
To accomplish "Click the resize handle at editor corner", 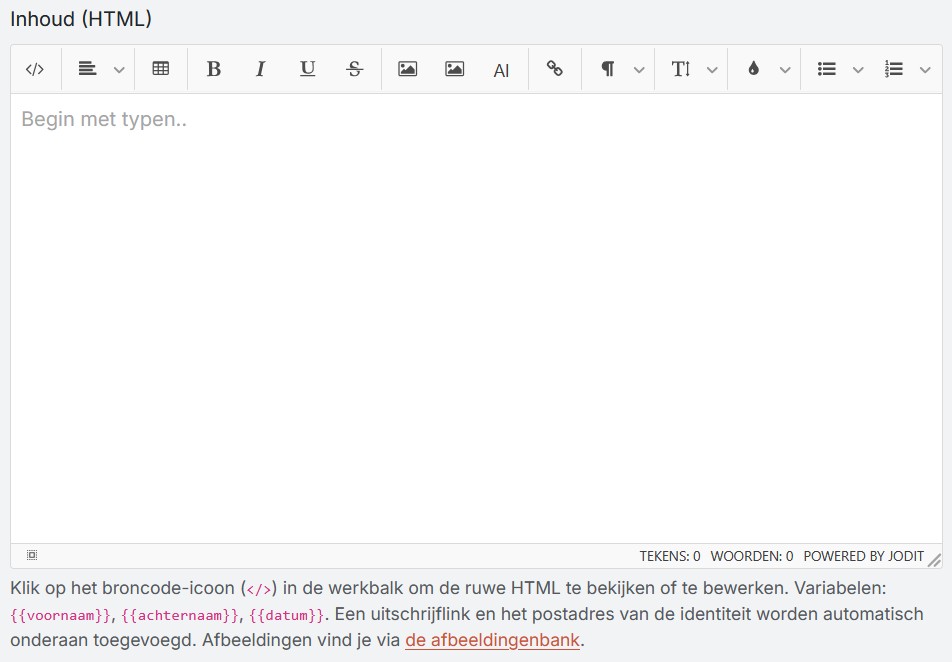I will (934, 561).
